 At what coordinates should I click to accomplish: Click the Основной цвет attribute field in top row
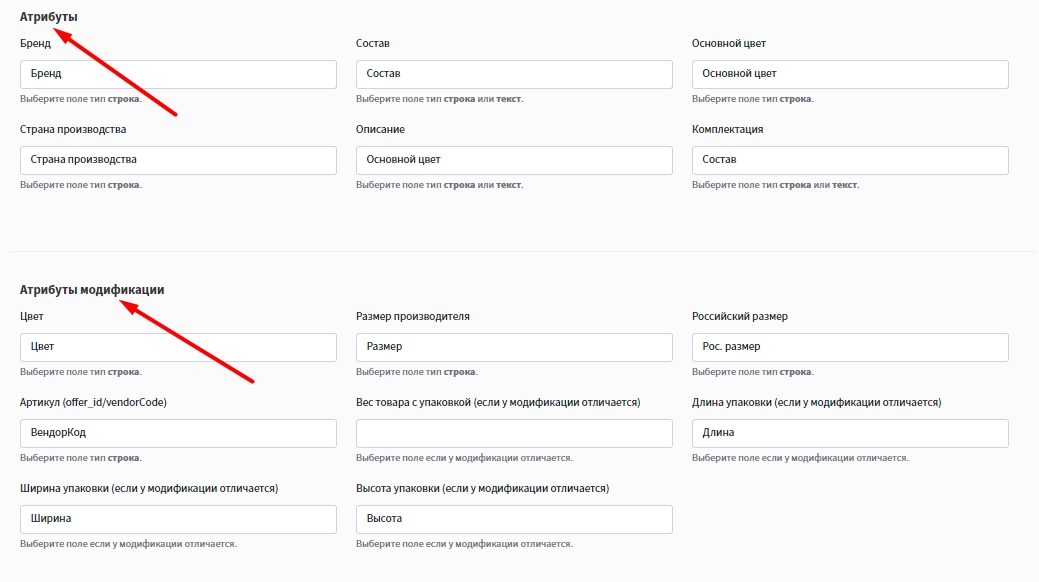(850, 74)
